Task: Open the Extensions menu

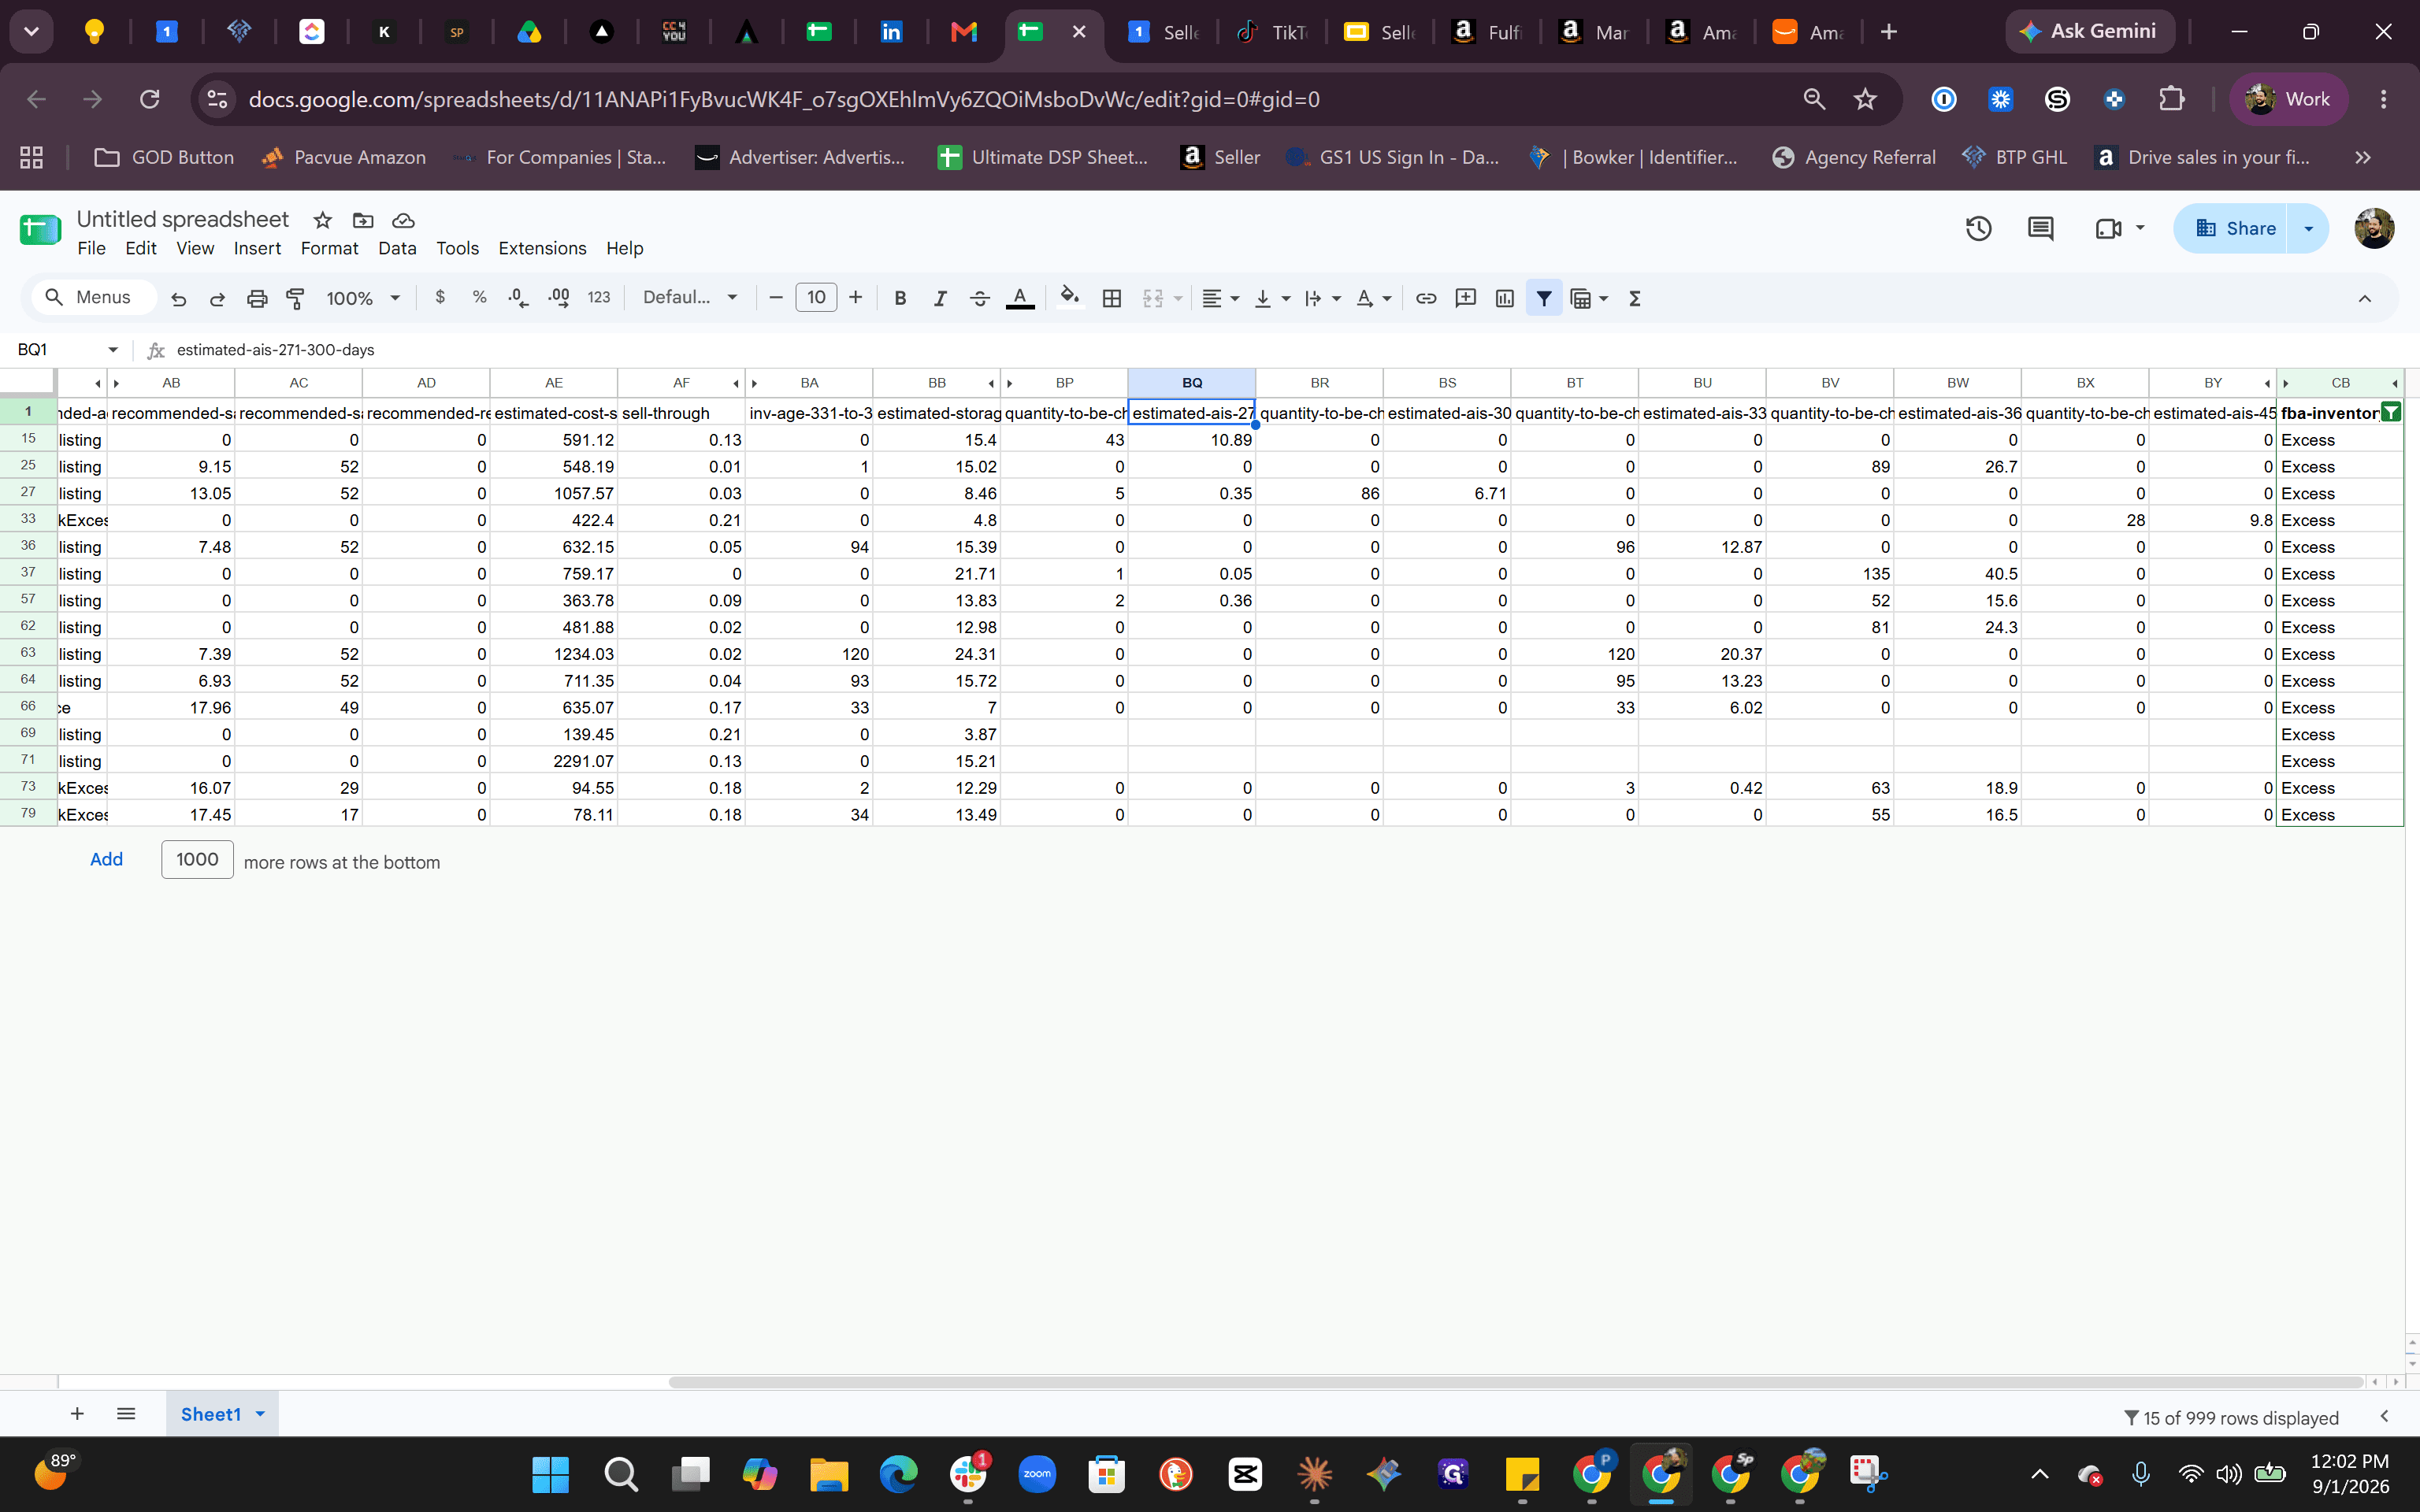Action: [x=542, y=248]
